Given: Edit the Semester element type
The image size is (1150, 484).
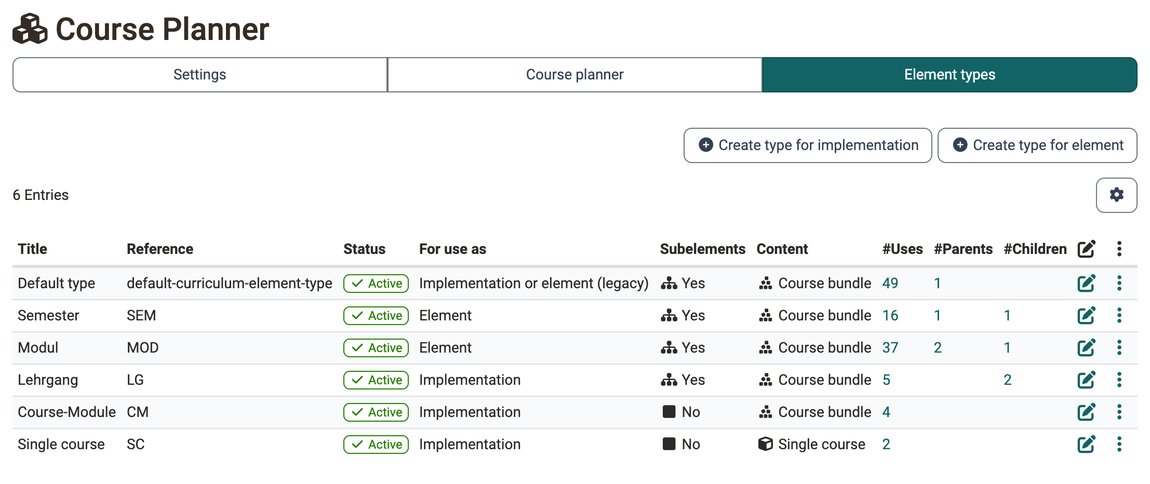Looking at the screenshot, I should click(x=1086, y=315).
